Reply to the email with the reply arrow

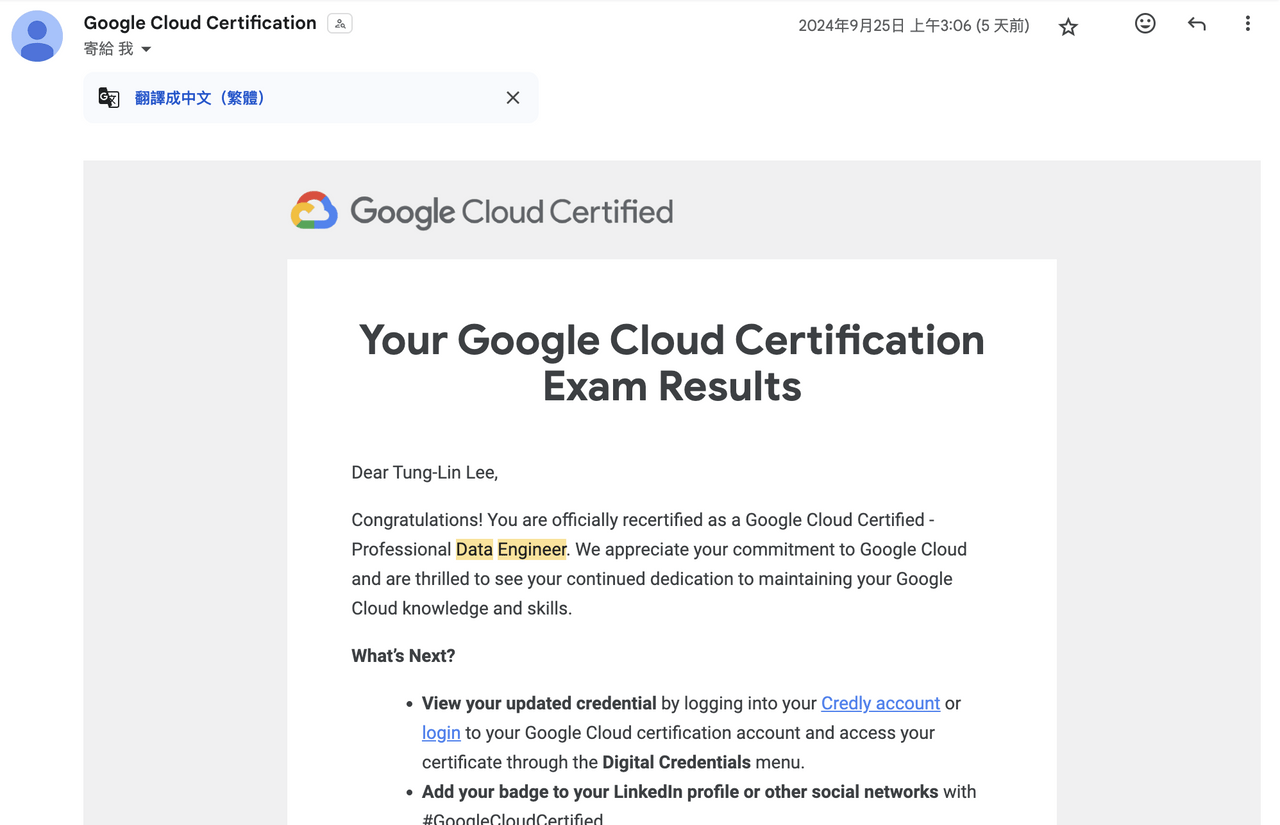[x=1196, y=24]
